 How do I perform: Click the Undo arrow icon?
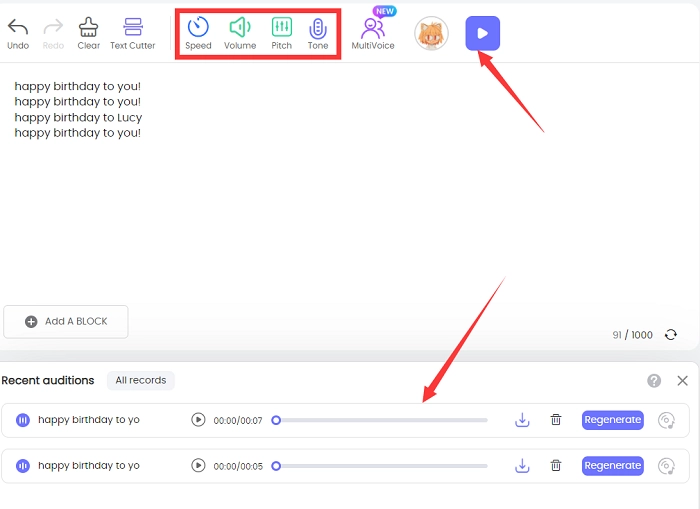point(17,27)
